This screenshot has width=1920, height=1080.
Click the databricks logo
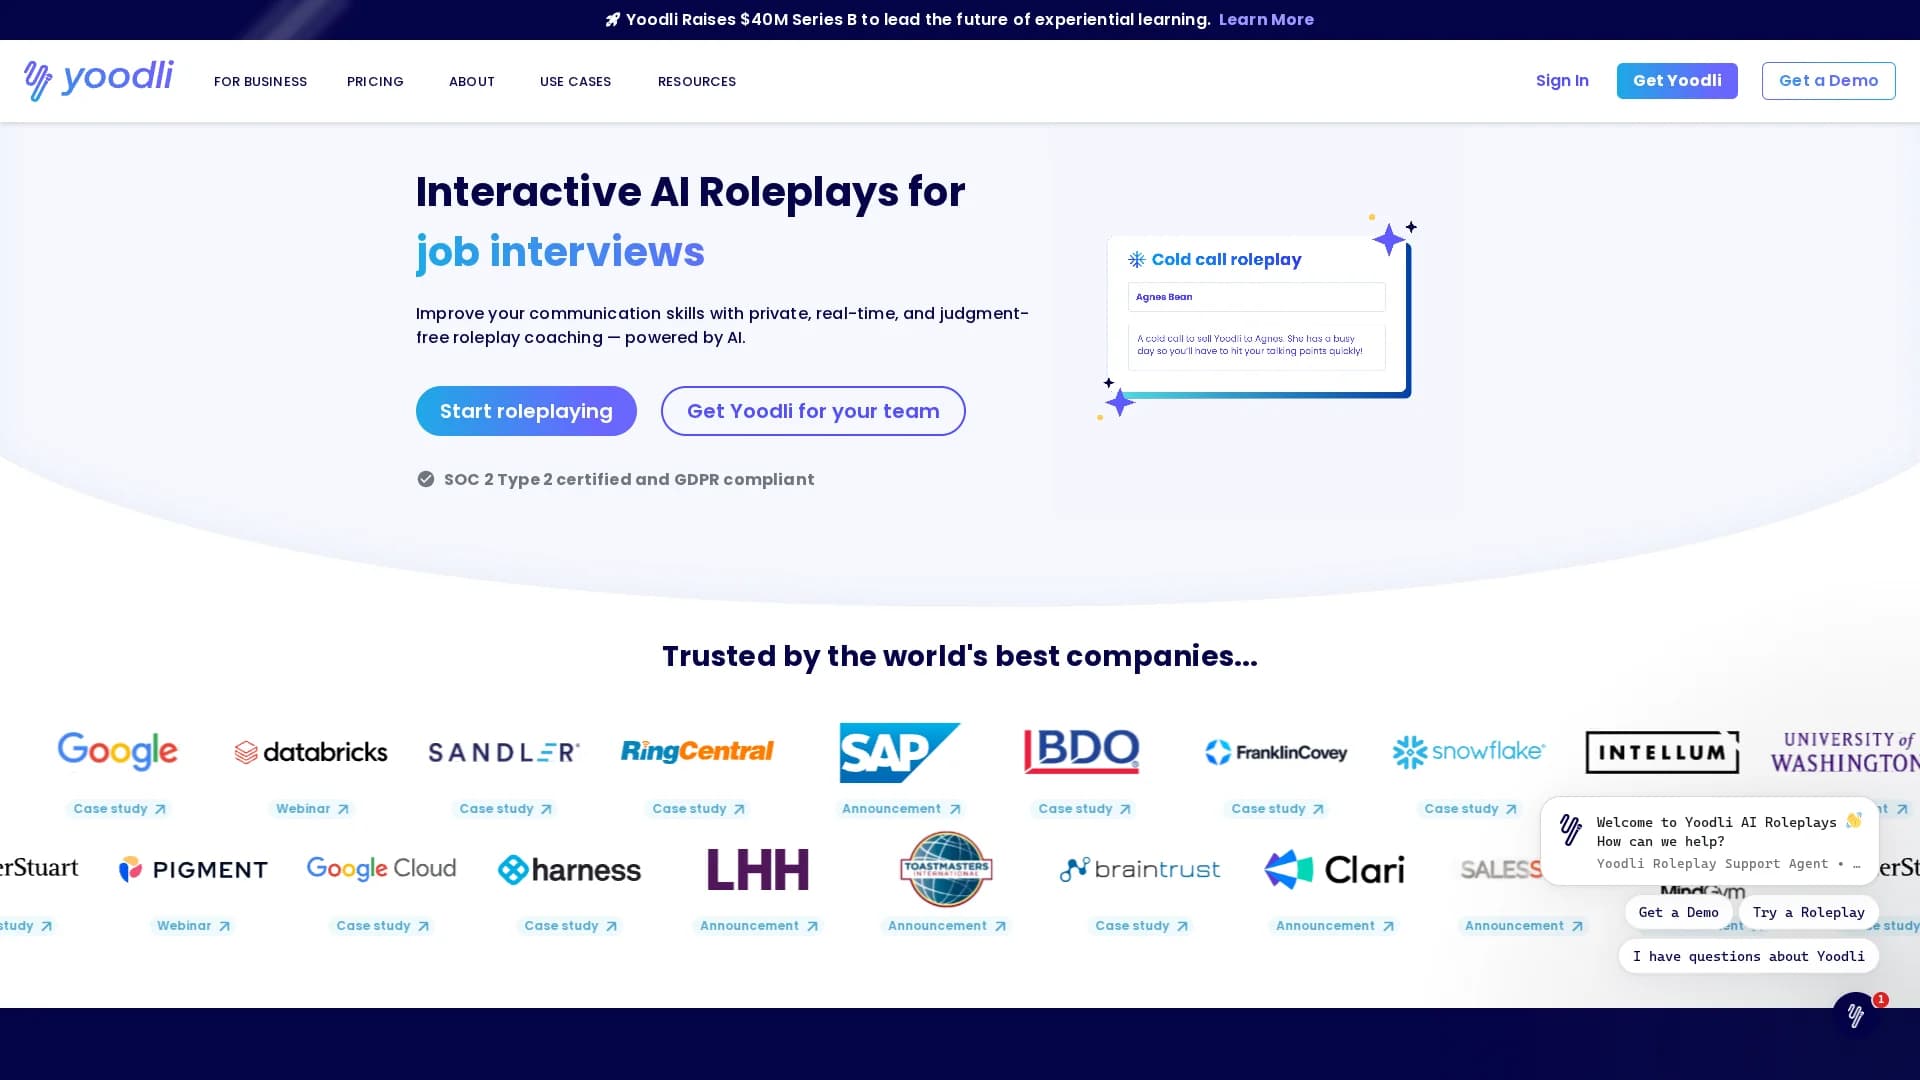tap(311, 752)
